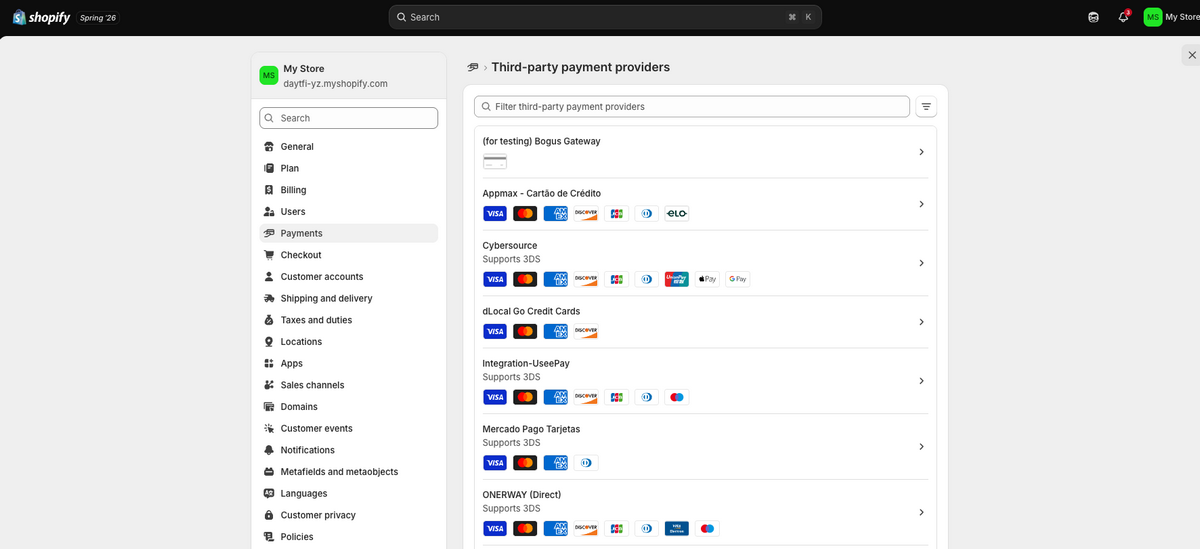Expand the dLocal Go row chevron

coord(921,322)
